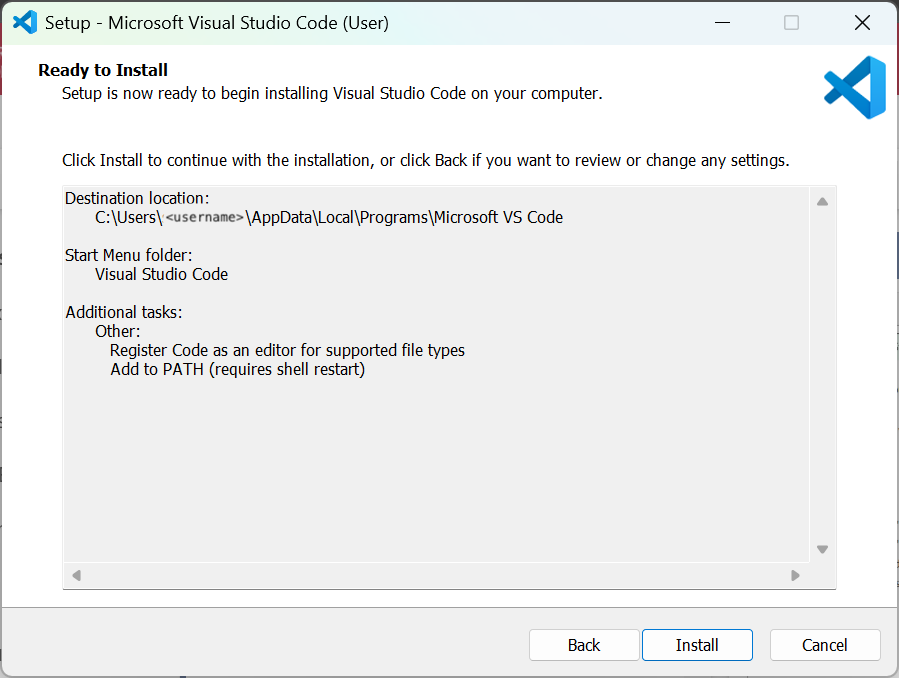Cancel the Visual Studio Code setup
Screen dimensions: 899x678
tap(824, 645)
